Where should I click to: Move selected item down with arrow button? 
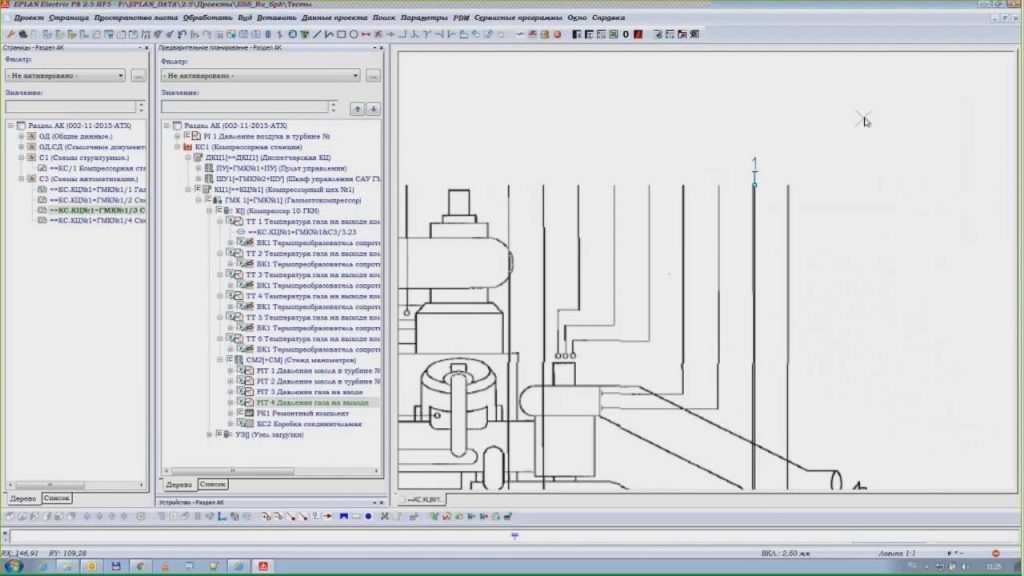coord(373,109)
